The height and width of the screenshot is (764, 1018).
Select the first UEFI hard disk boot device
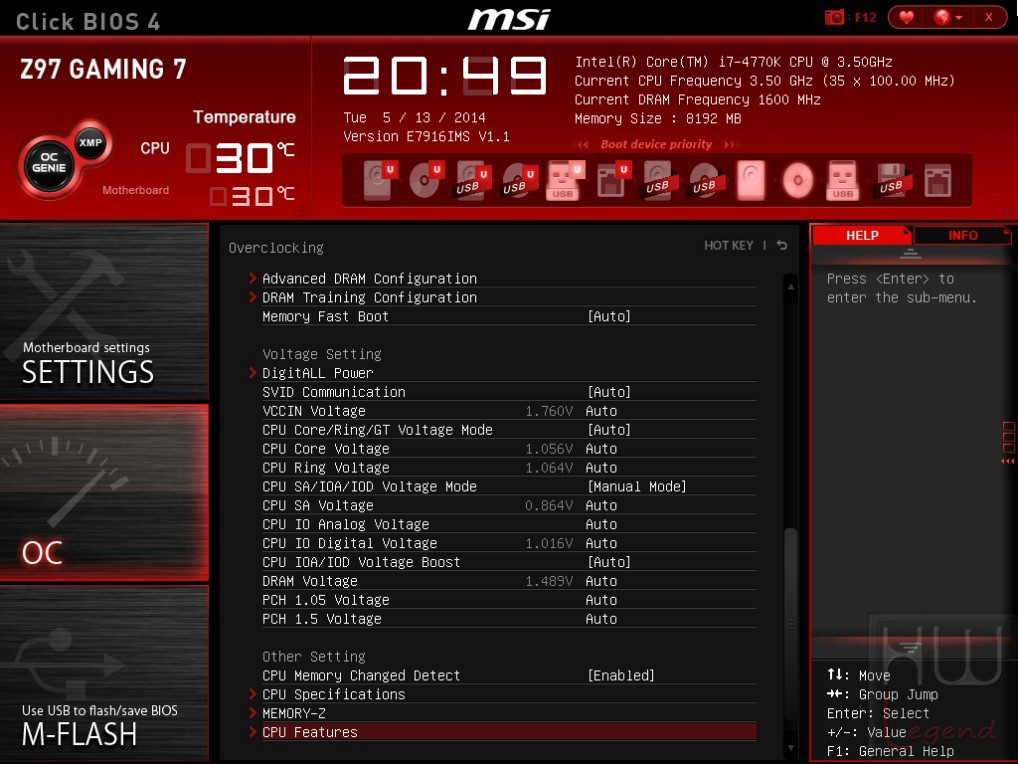coord(379,180)
